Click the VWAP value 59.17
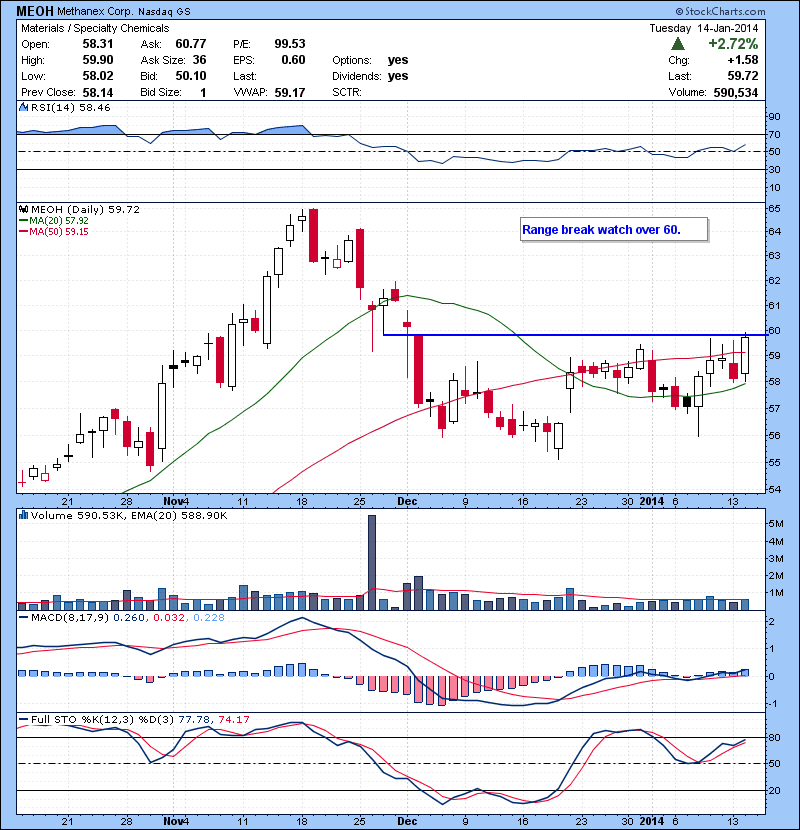 pyautogui.click(x=290, y=93)
